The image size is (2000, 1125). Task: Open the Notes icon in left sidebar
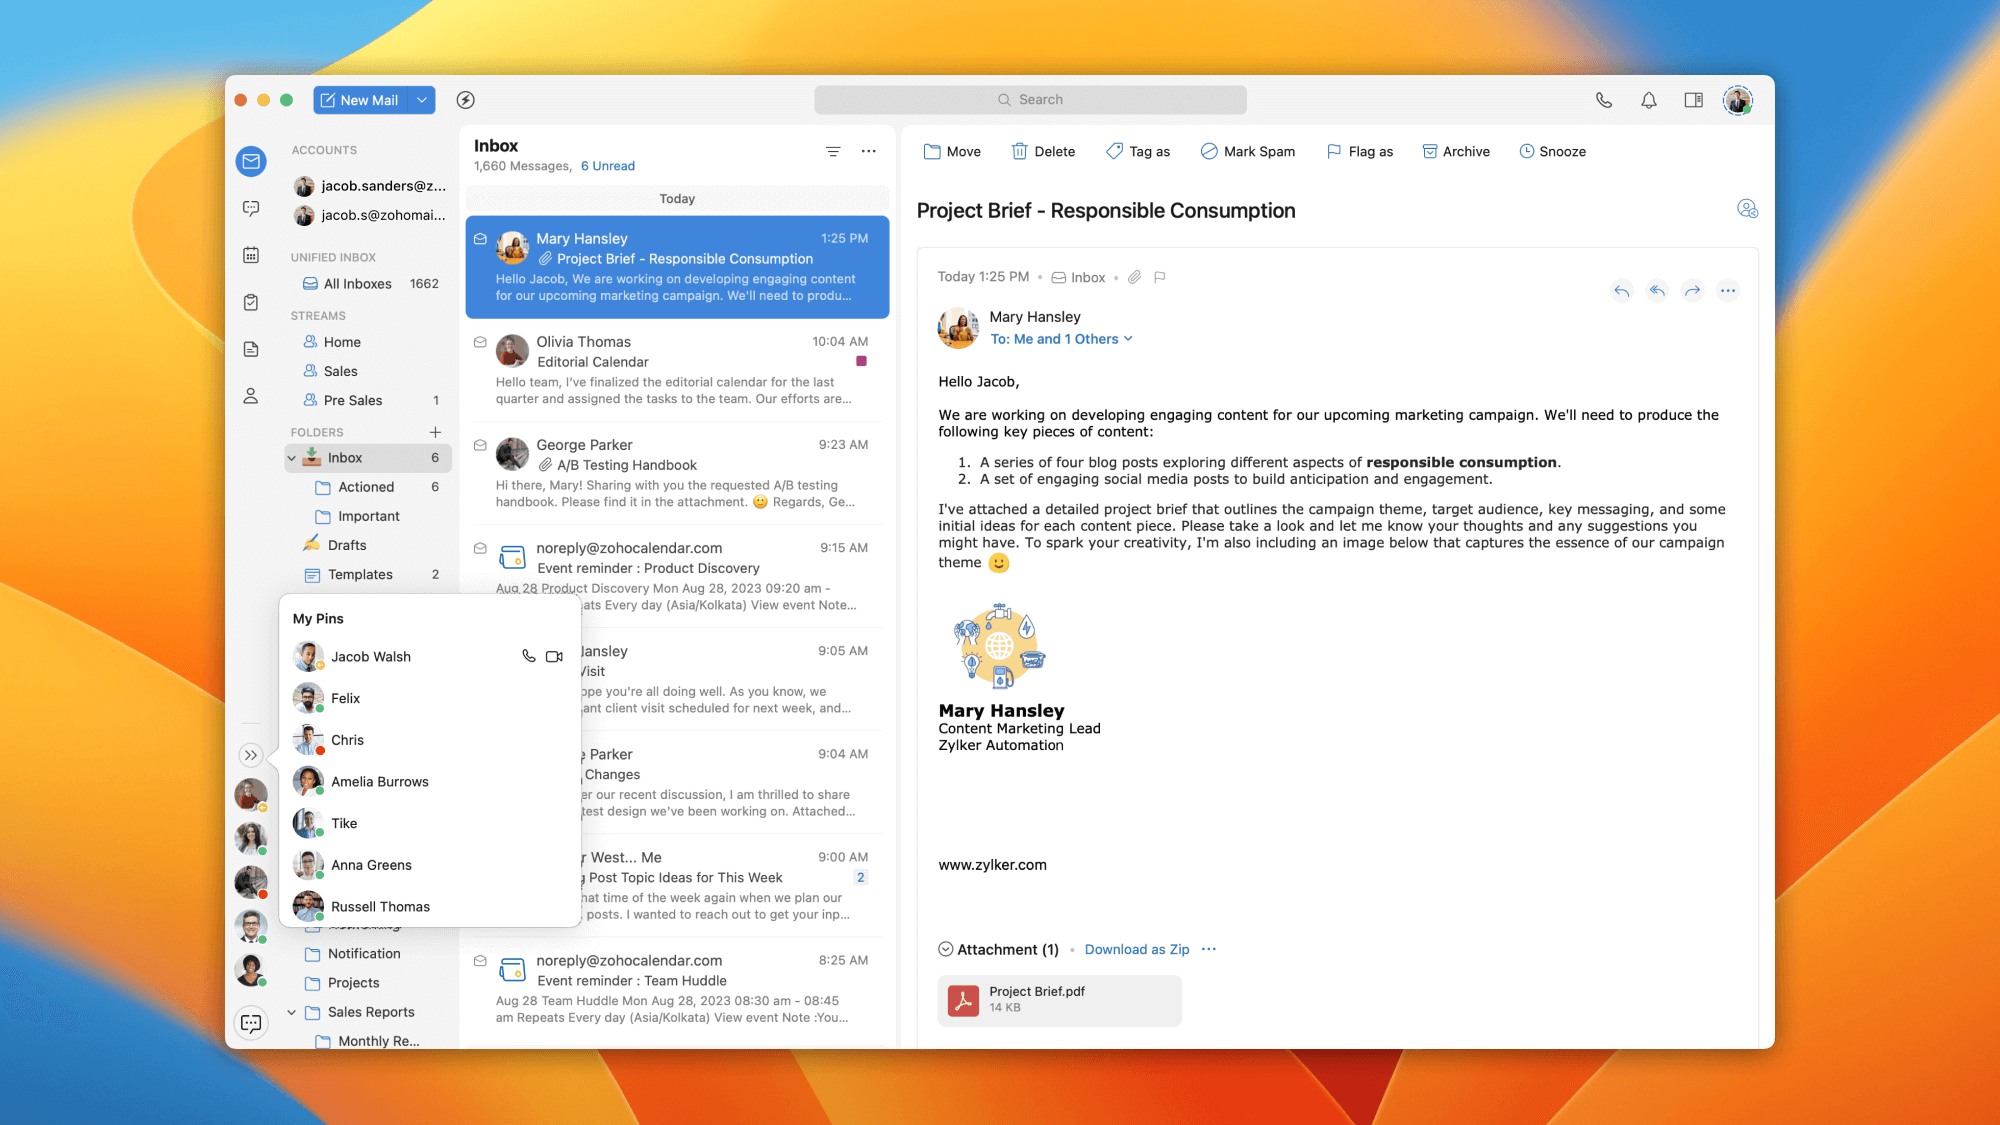pos(251,349)
